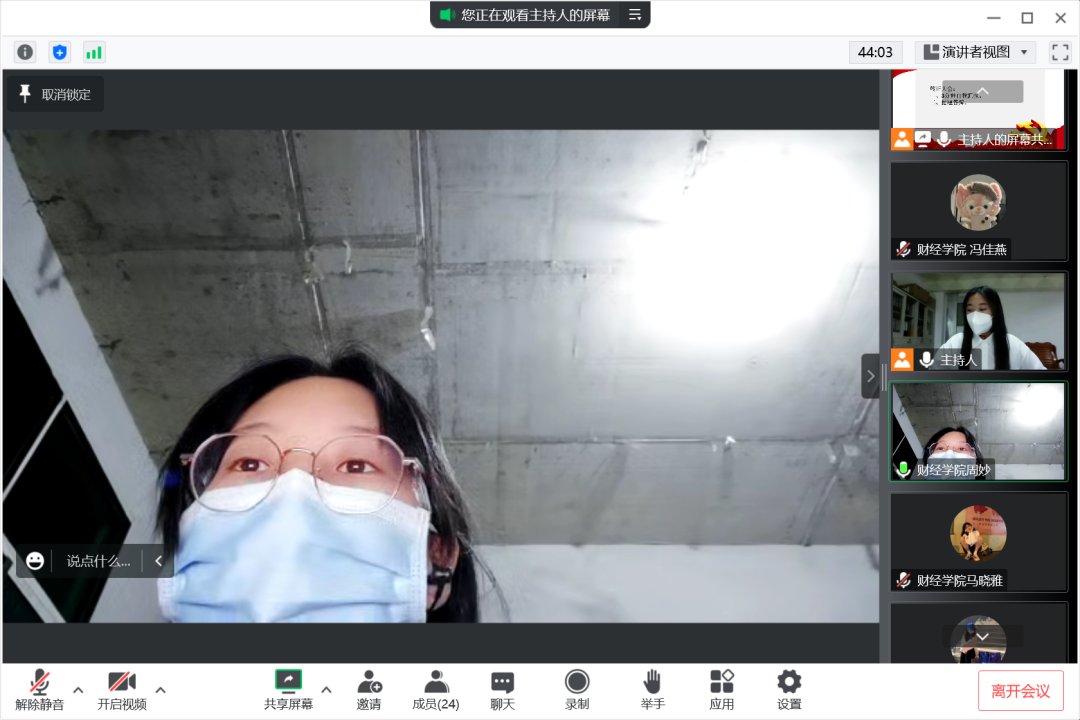Click the 44:03 meeting timer
Viewport: 1080px width, 720px height.
point(875,52)
